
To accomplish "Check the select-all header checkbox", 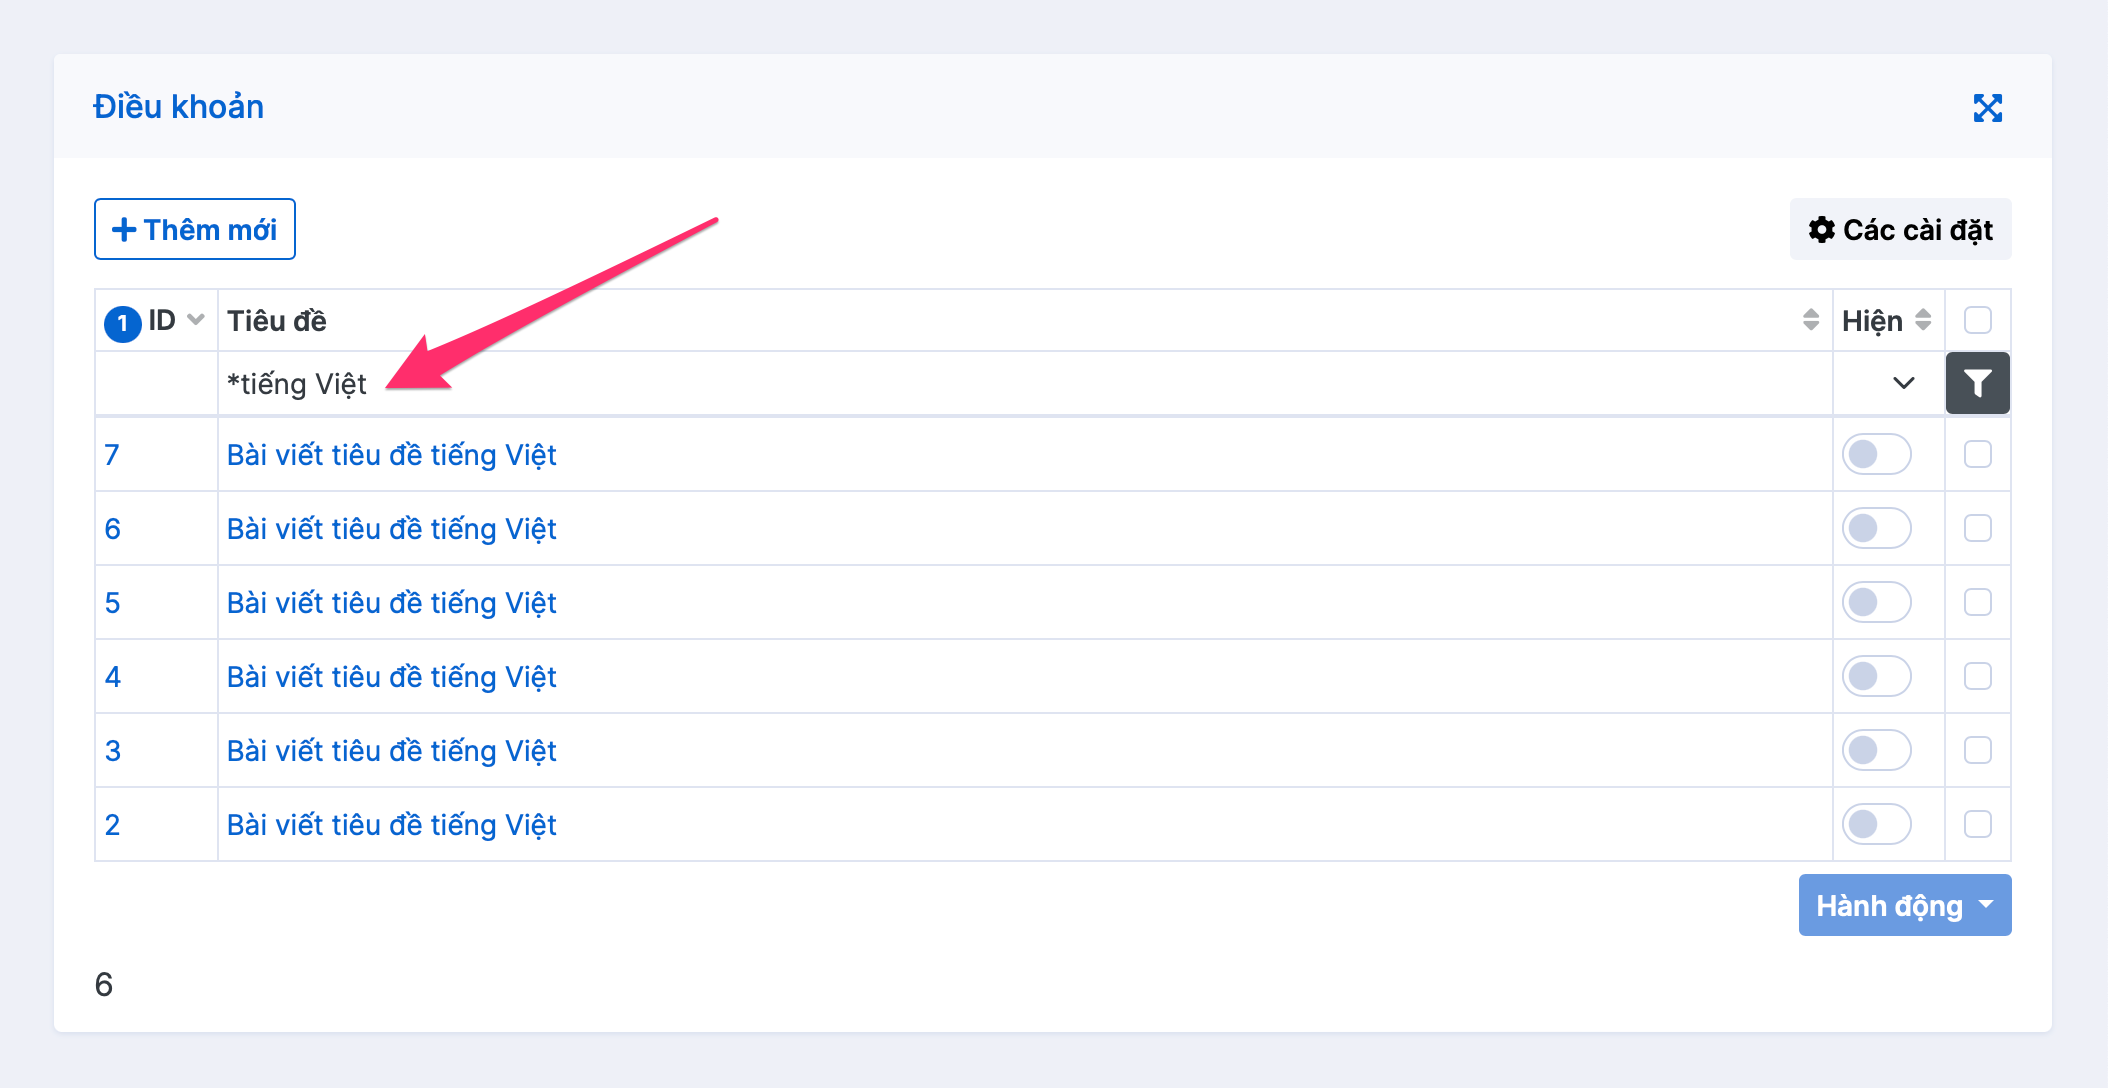I will tap(1977, 320).
